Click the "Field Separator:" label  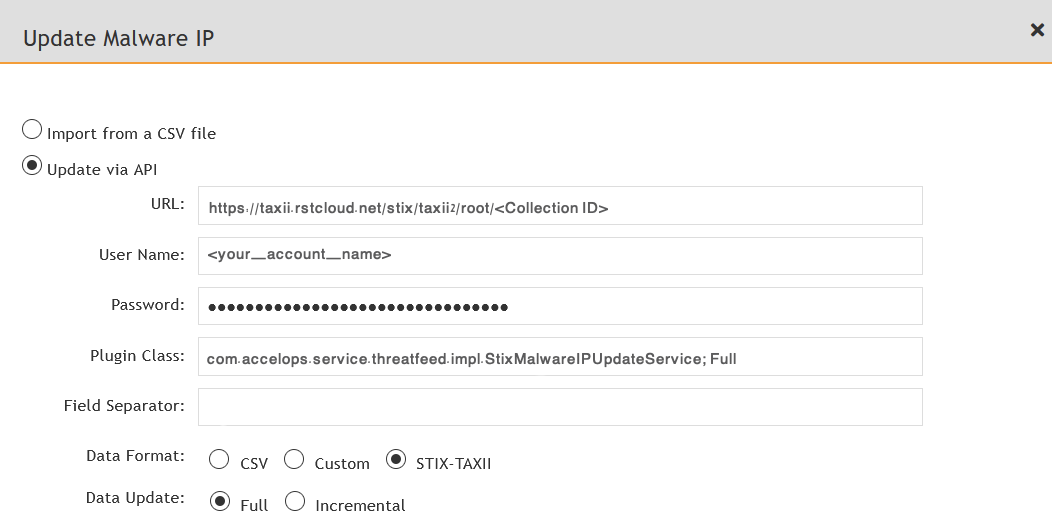[124, 406]
